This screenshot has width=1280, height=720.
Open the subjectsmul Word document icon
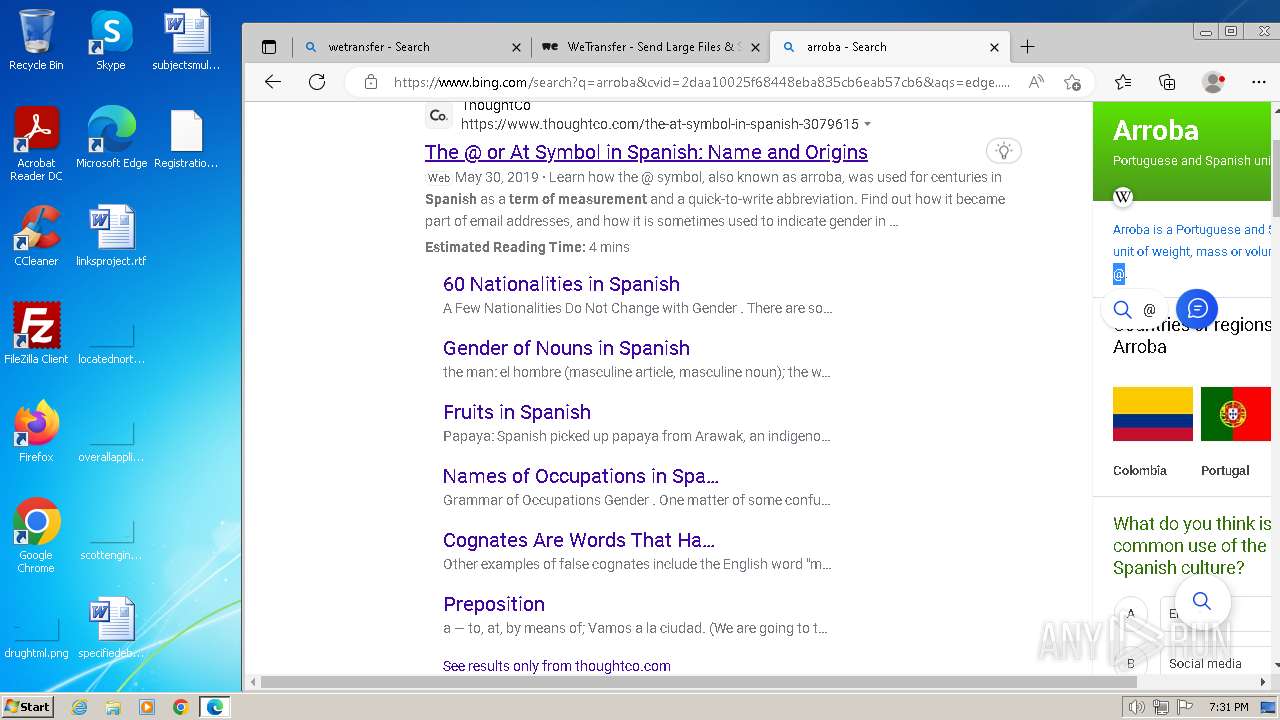pyautogui.click(x=186, y=40)
